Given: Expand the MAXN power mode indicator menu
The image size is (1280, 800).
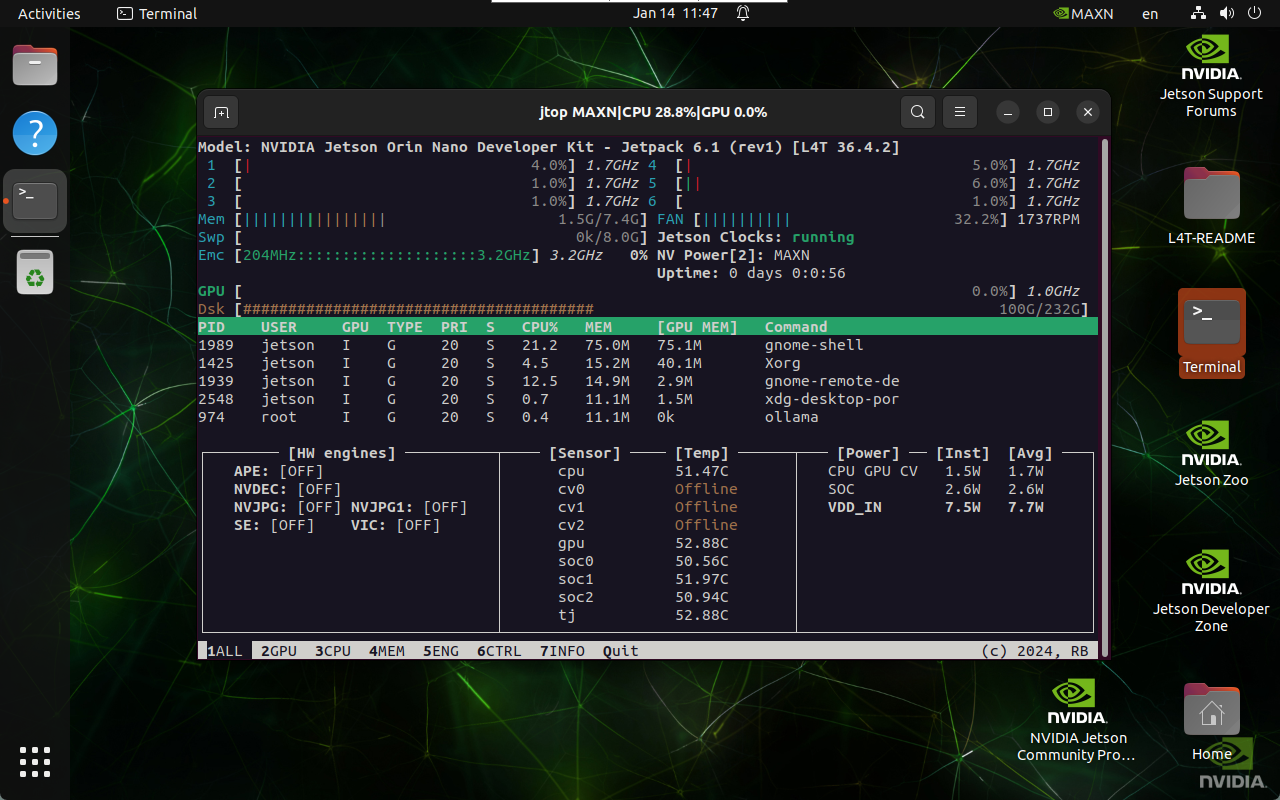Looking at the screenshot, I should coord(1083,14).
